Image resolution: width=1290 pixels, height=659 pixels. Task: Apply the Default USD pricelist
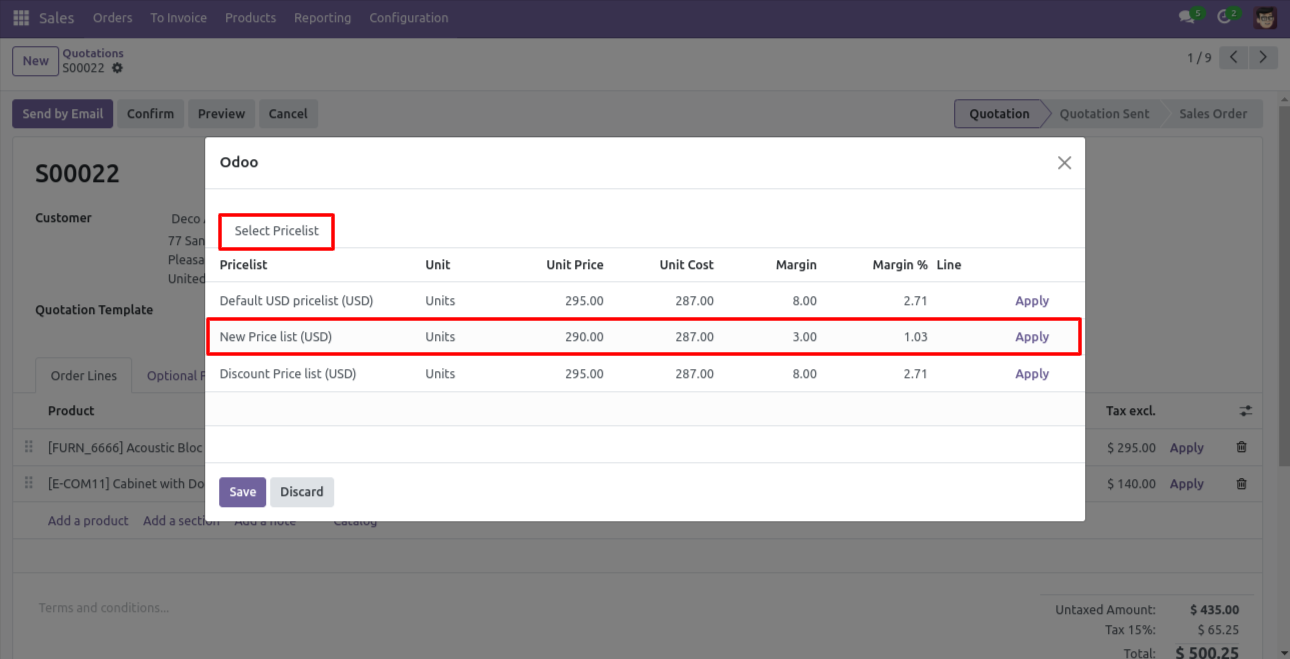click(x=1032, y=301)
